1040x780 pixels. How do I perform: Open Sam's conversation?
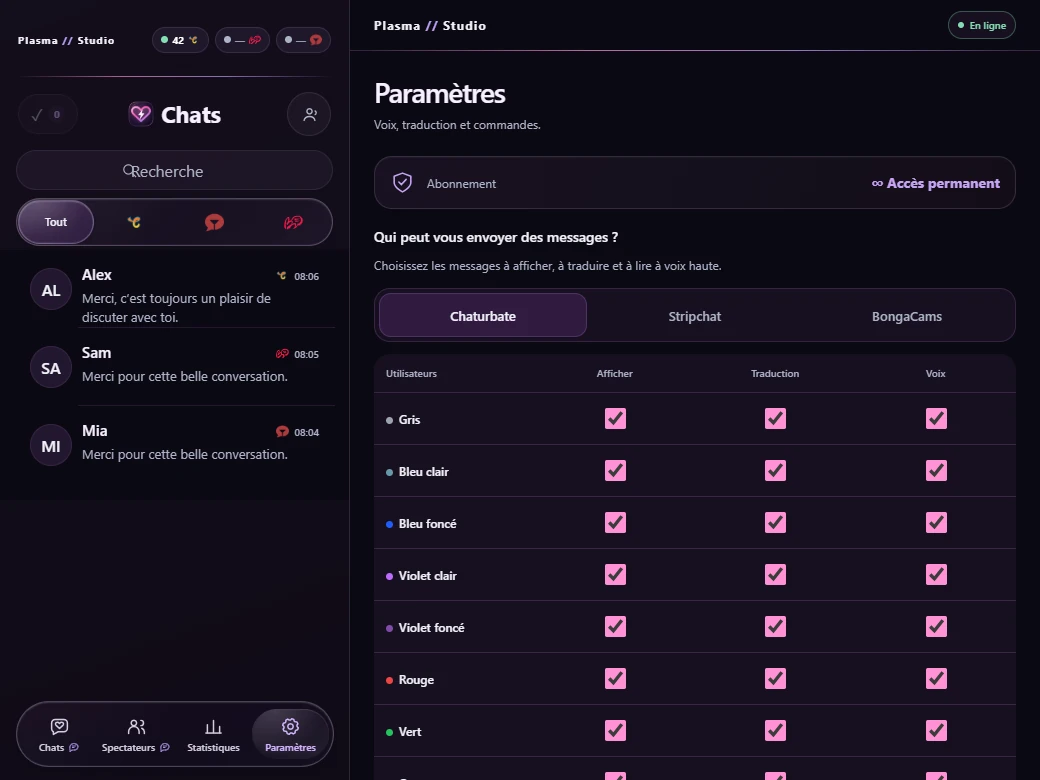tap(175, 367)
